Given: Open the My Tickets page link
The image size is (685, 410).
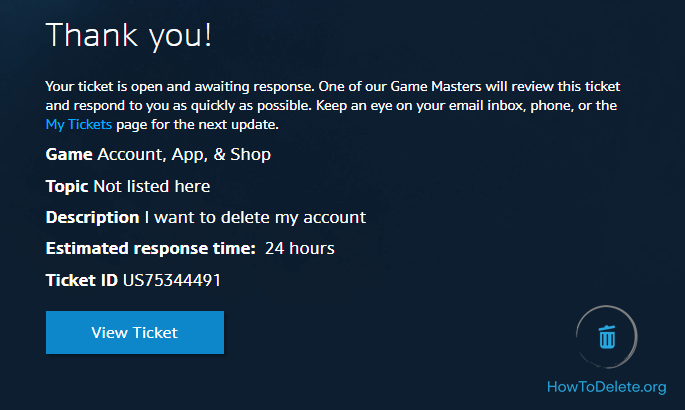Looking at the screenshot, I should tap(78, 125).
